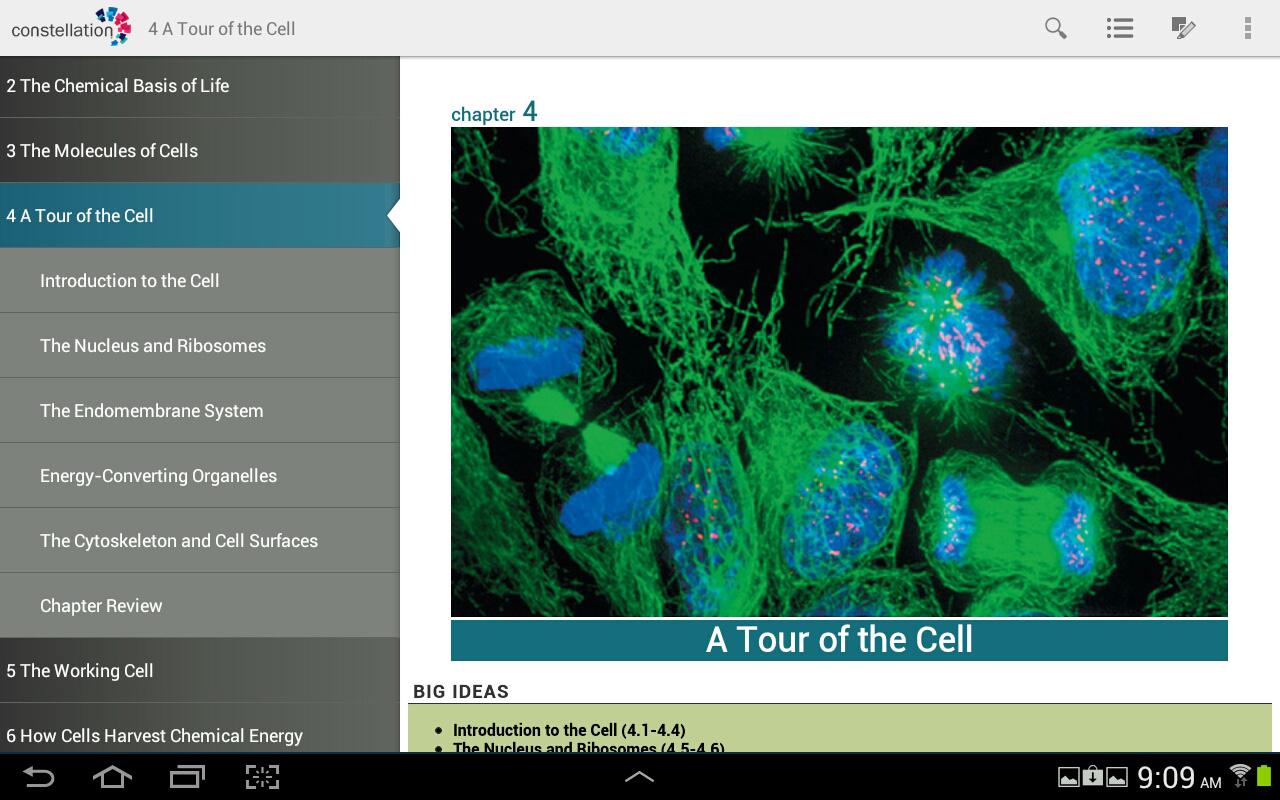Tap the Android home button
The height and width of the screenshot is (800, 1280).
[x=112, y=777]
